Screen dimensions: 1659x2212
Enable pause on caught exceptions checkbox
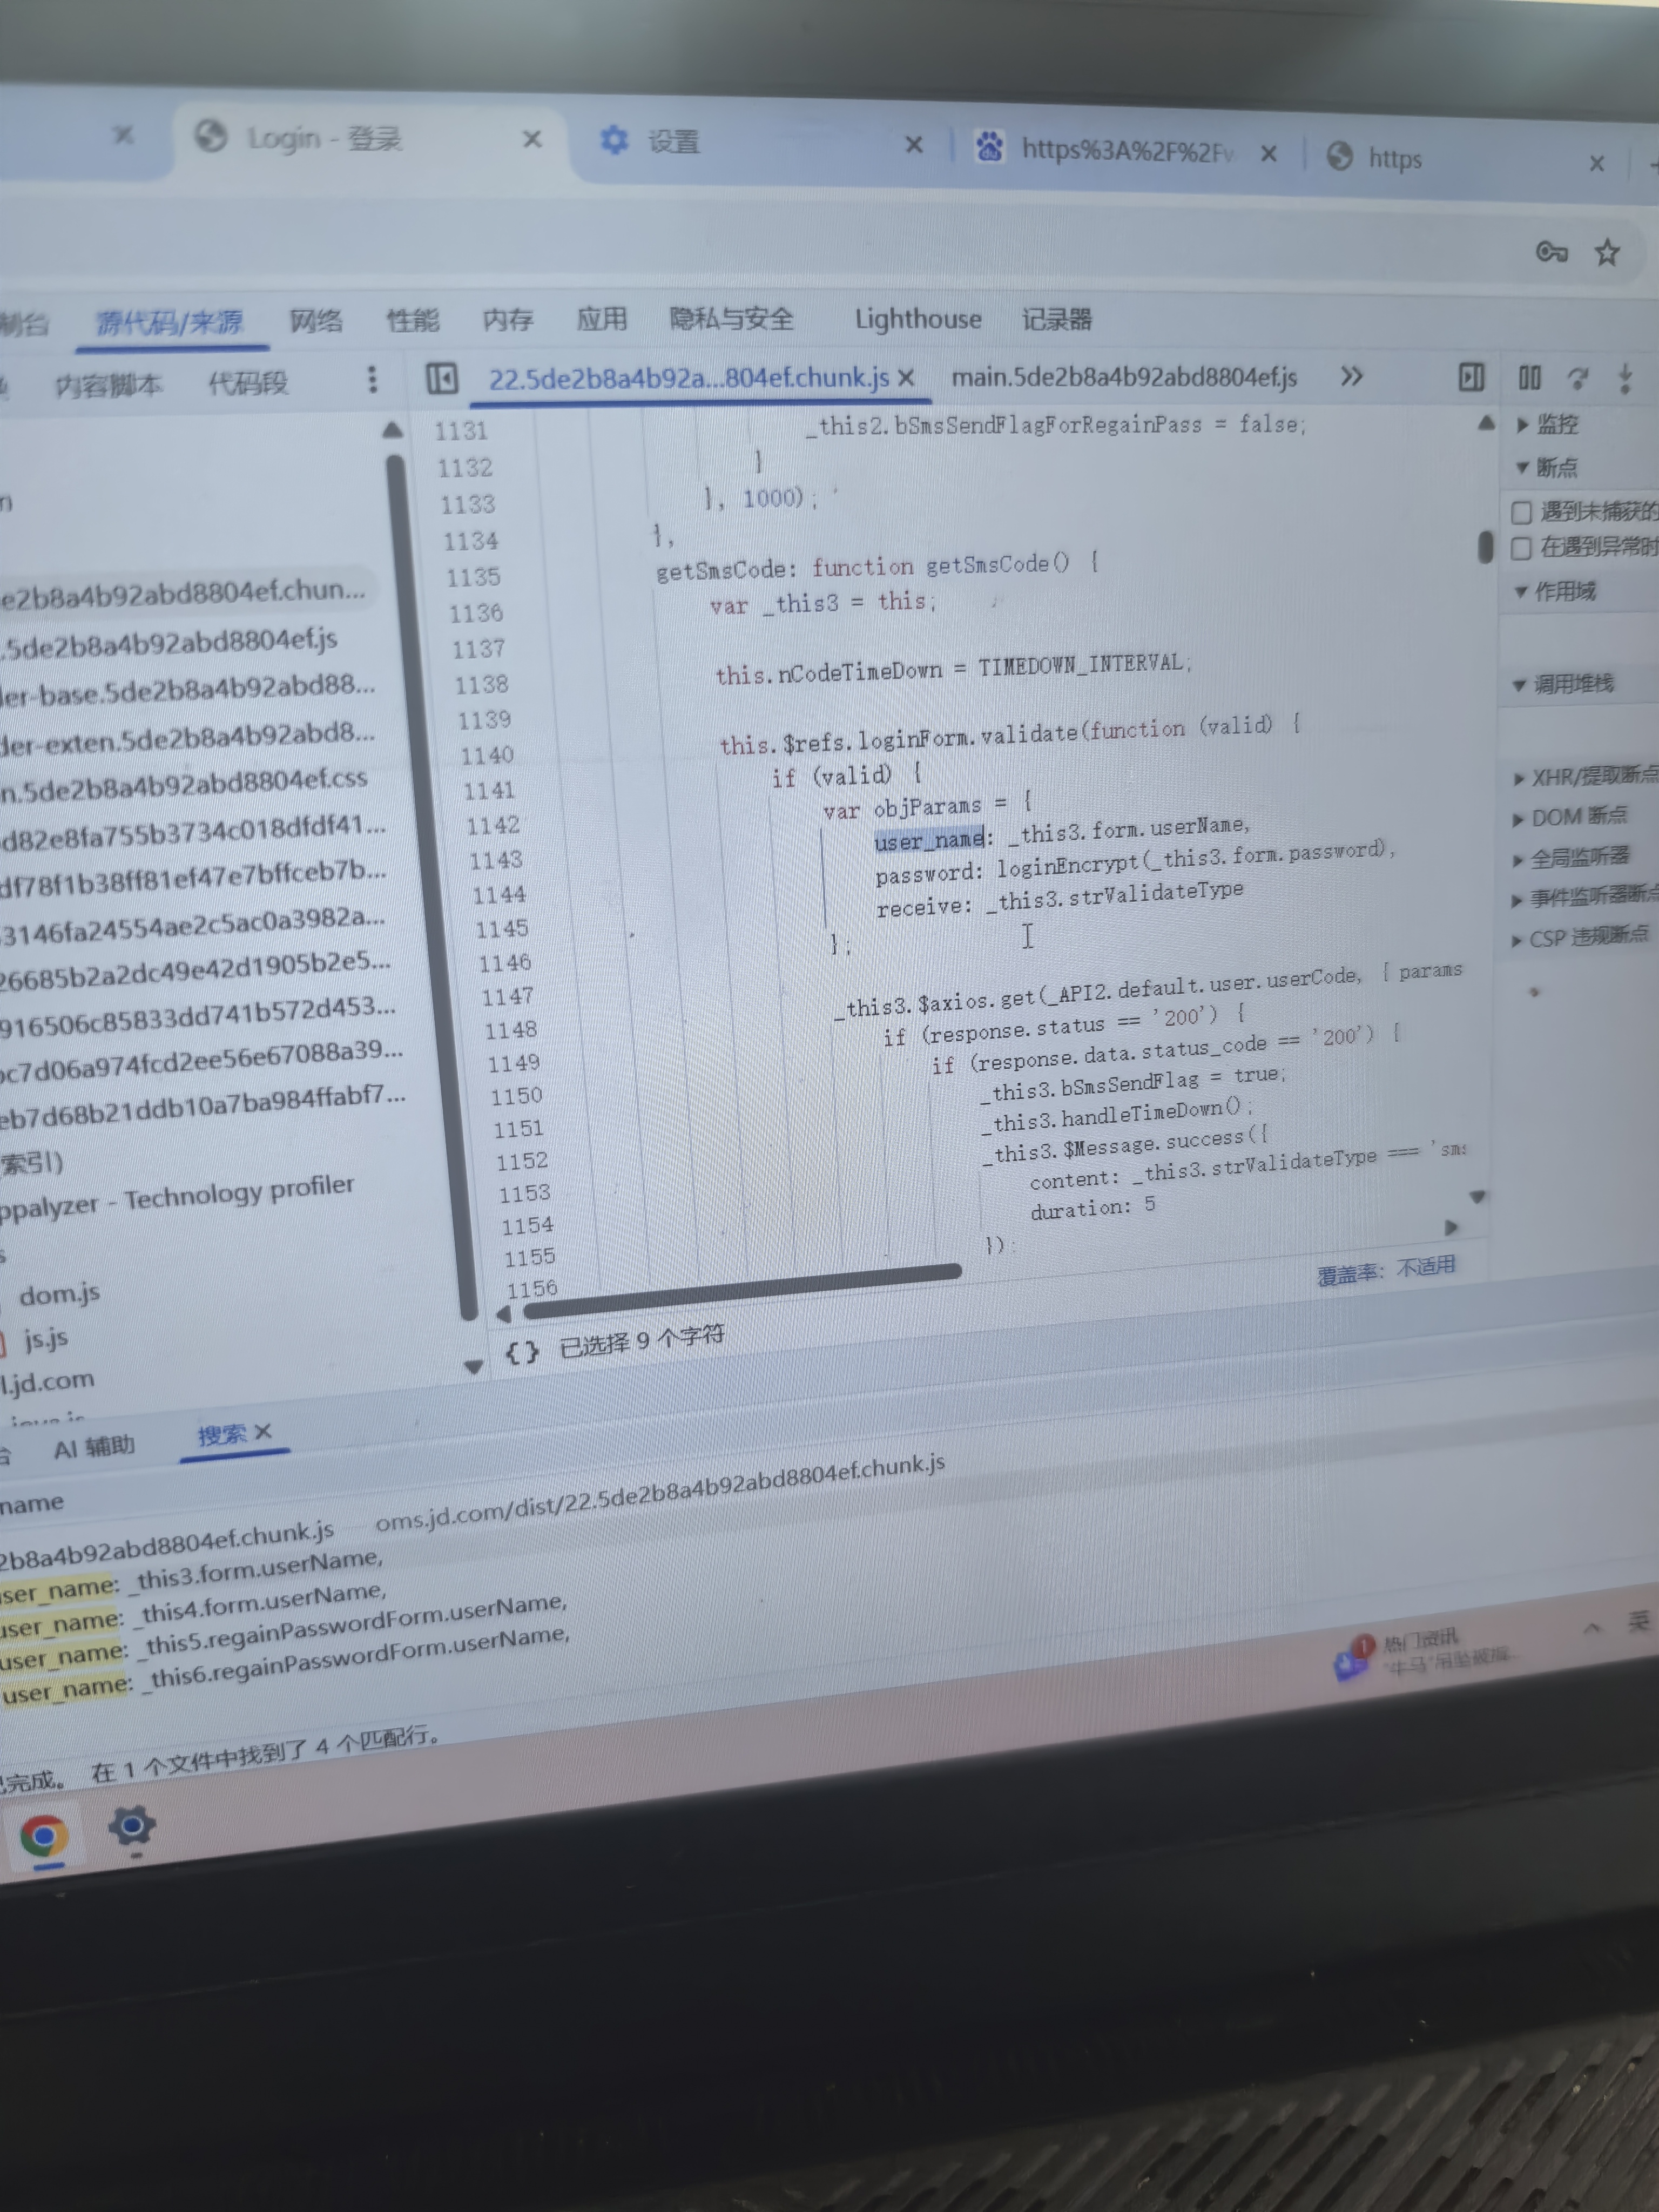tap(1521, 548)
